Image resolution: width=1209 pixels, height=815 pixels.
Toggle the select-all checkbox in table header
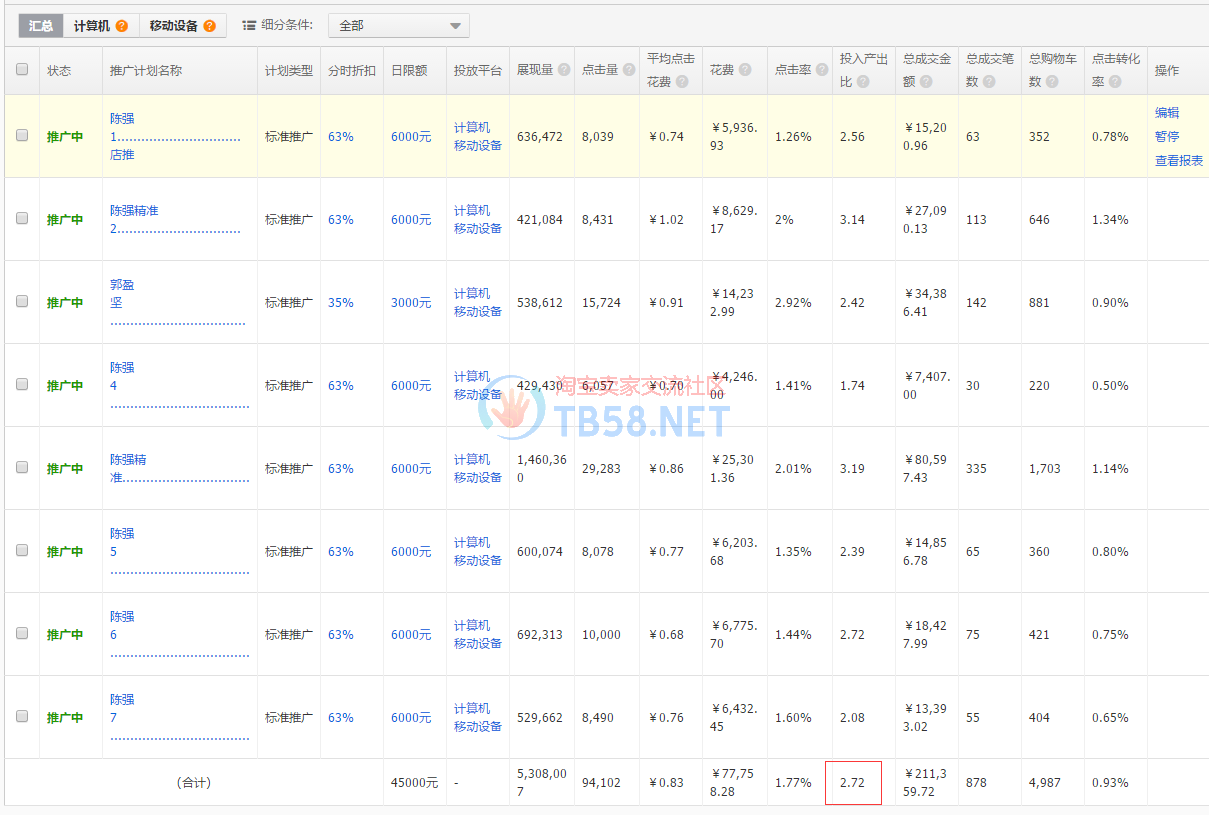pos(22,70)
